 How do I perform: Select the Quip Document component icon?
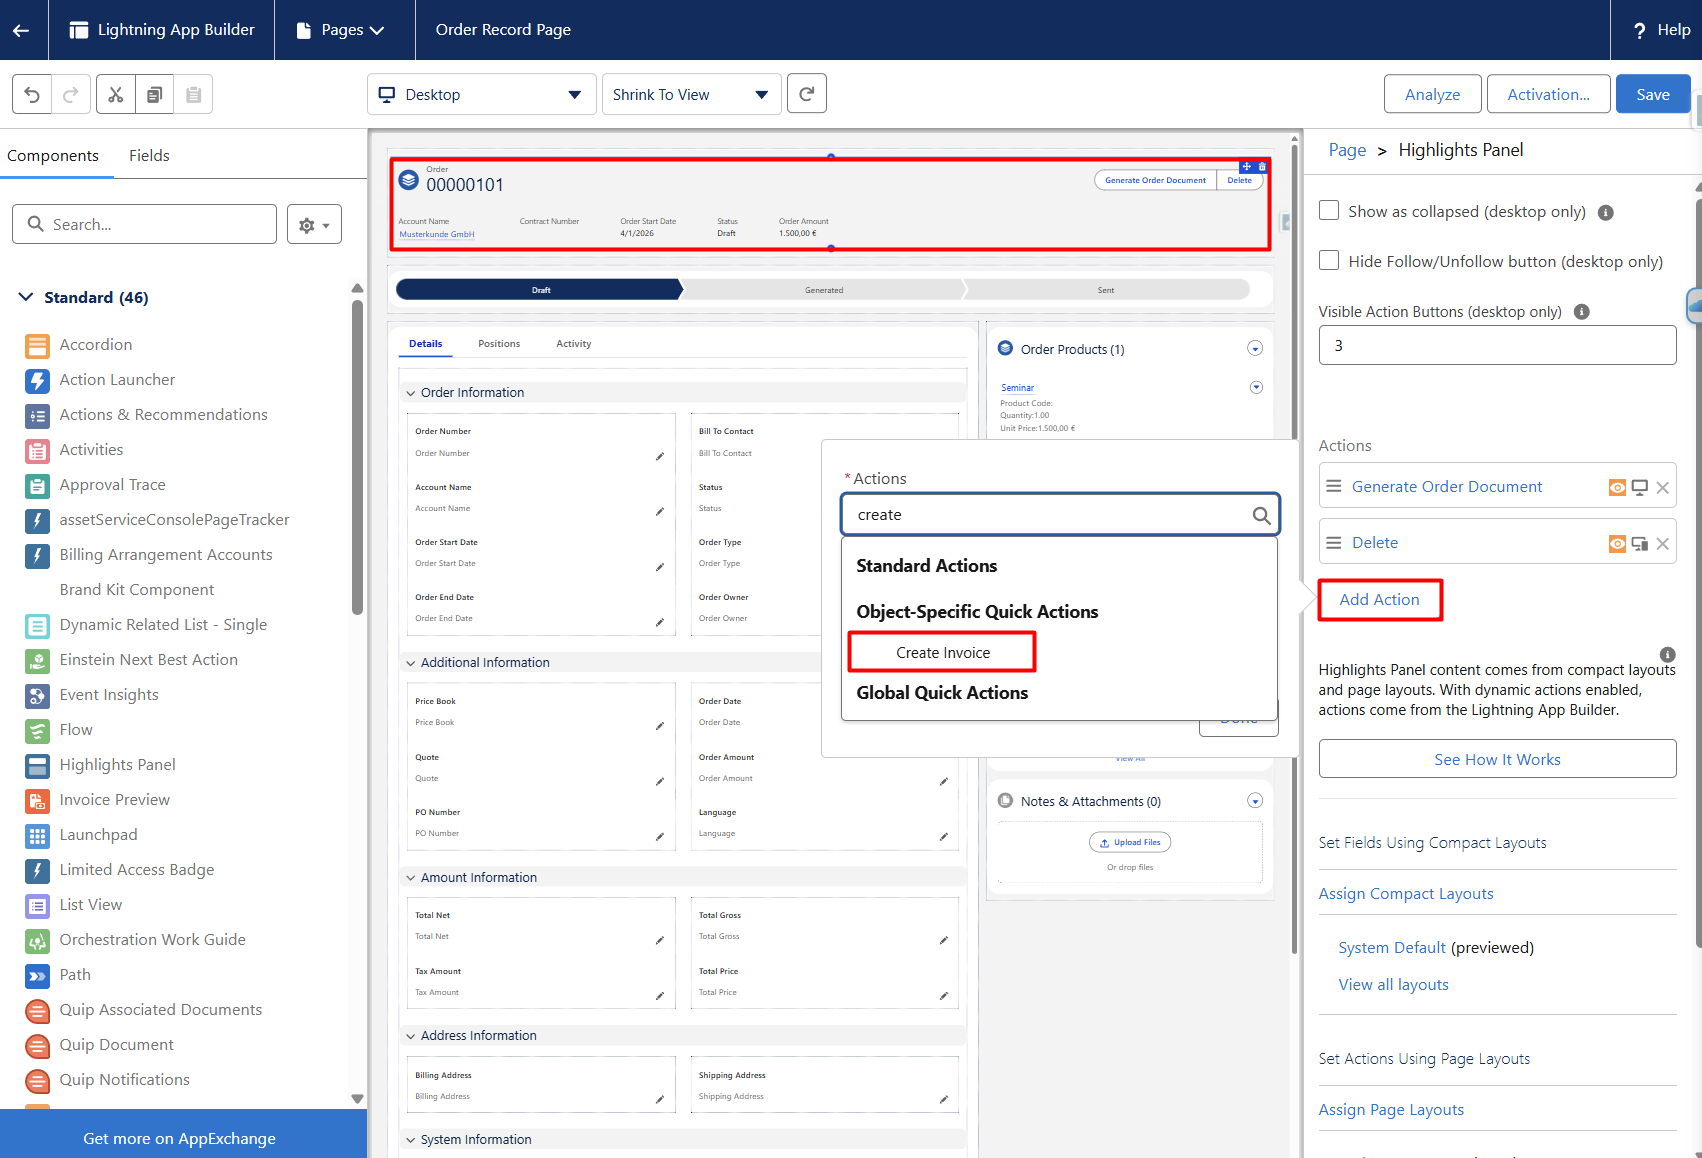pos(37,1046)
